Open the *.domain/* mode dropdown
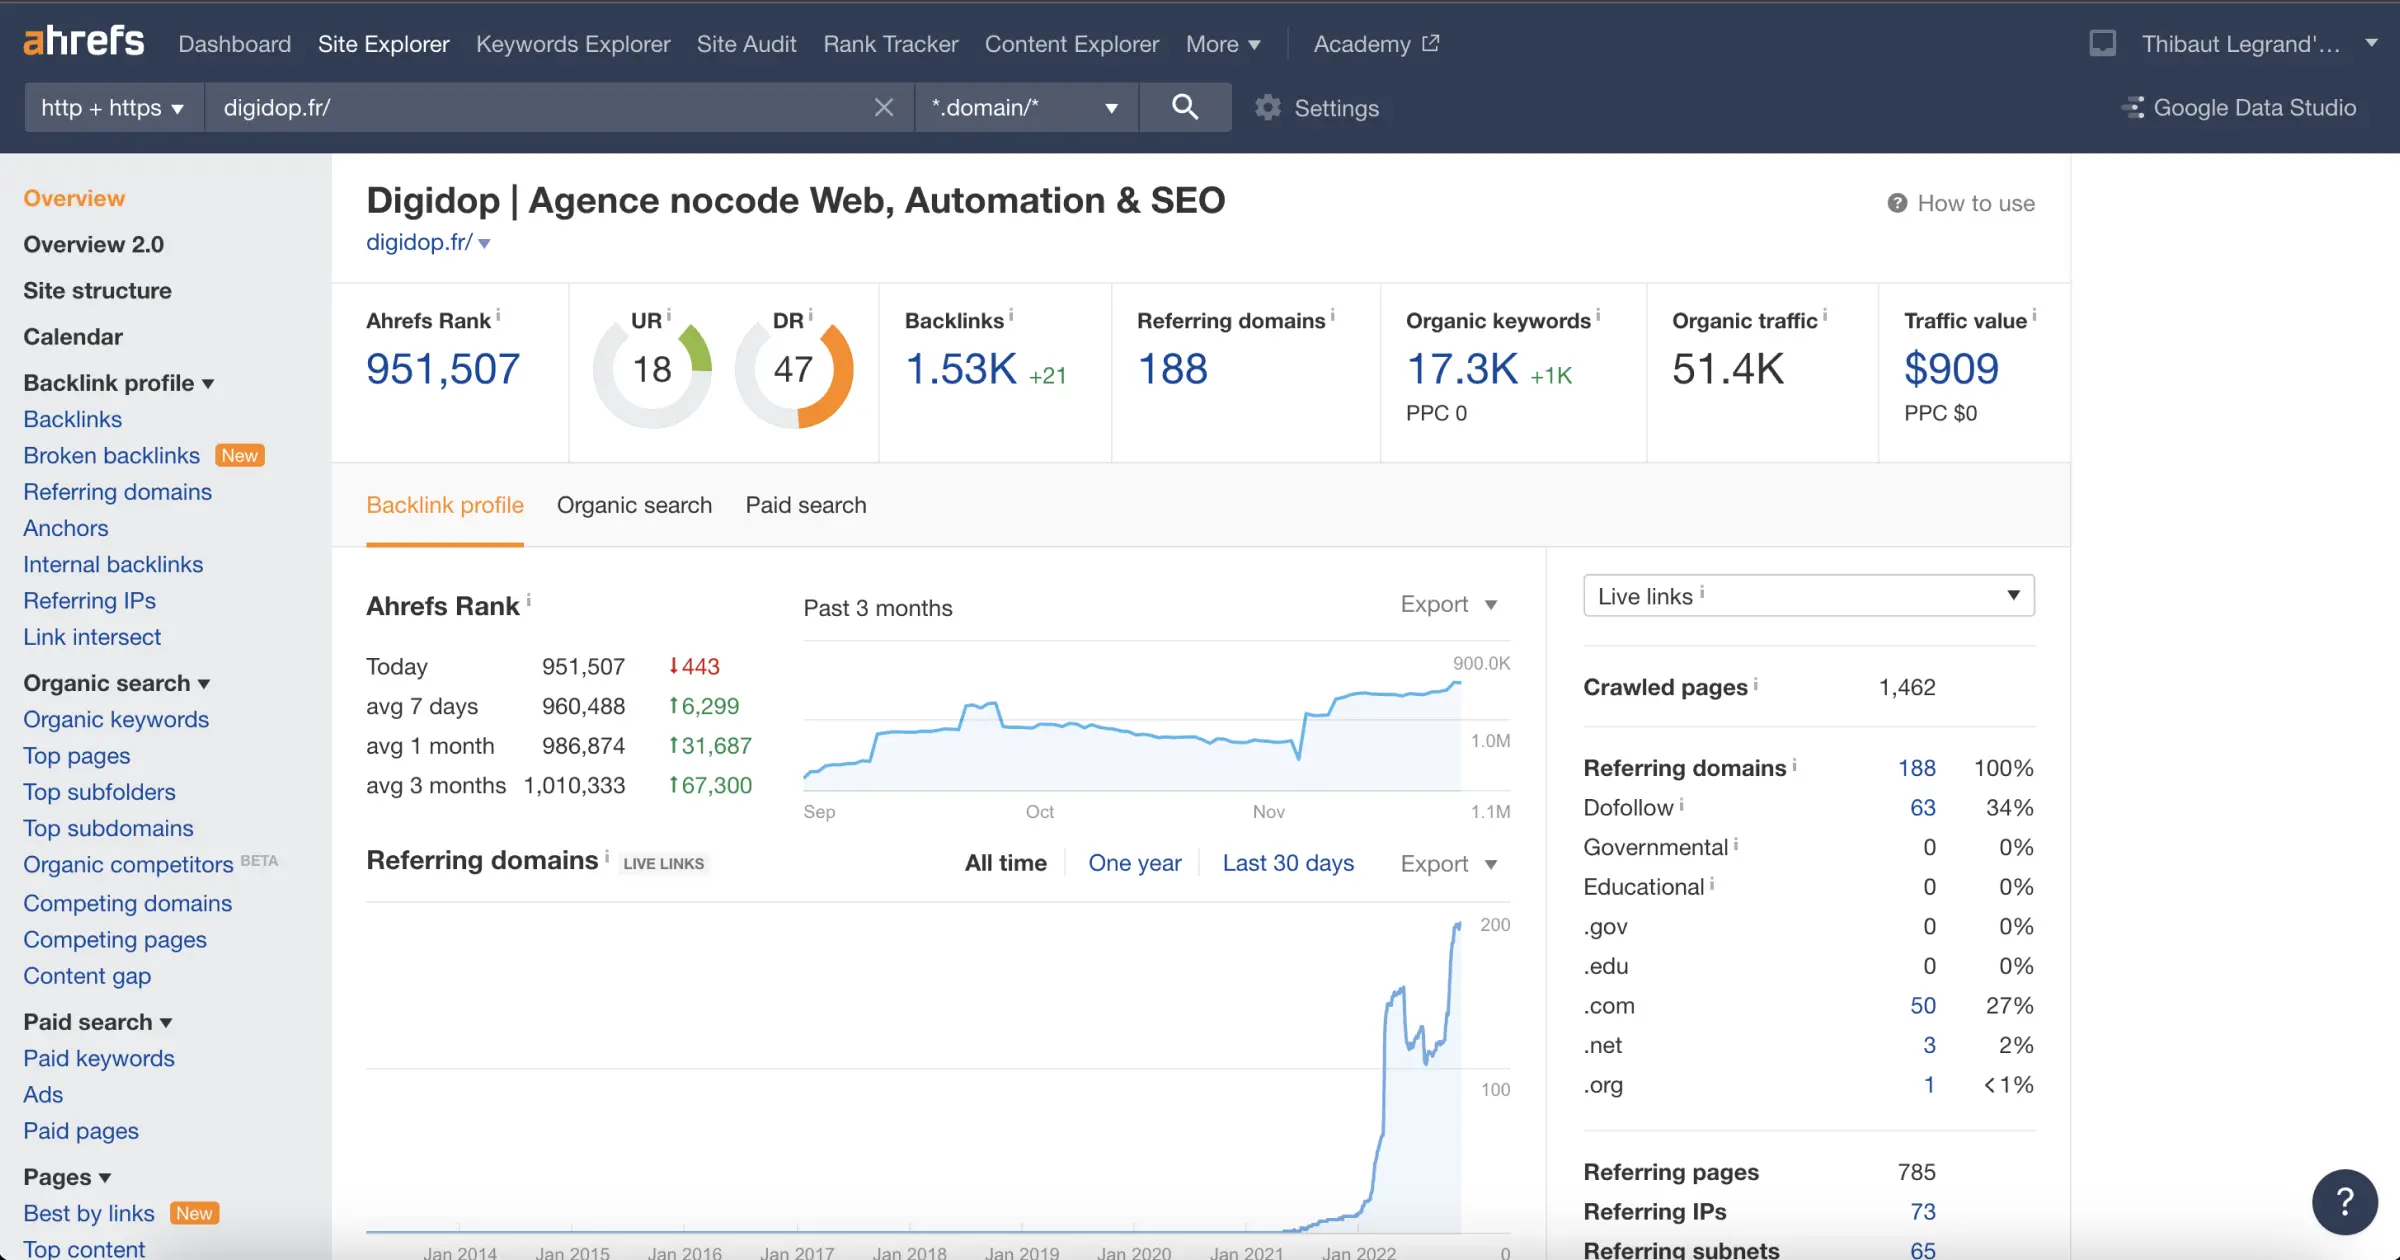Viewport: 2400px width, 1260px height. click(1024, 107)
